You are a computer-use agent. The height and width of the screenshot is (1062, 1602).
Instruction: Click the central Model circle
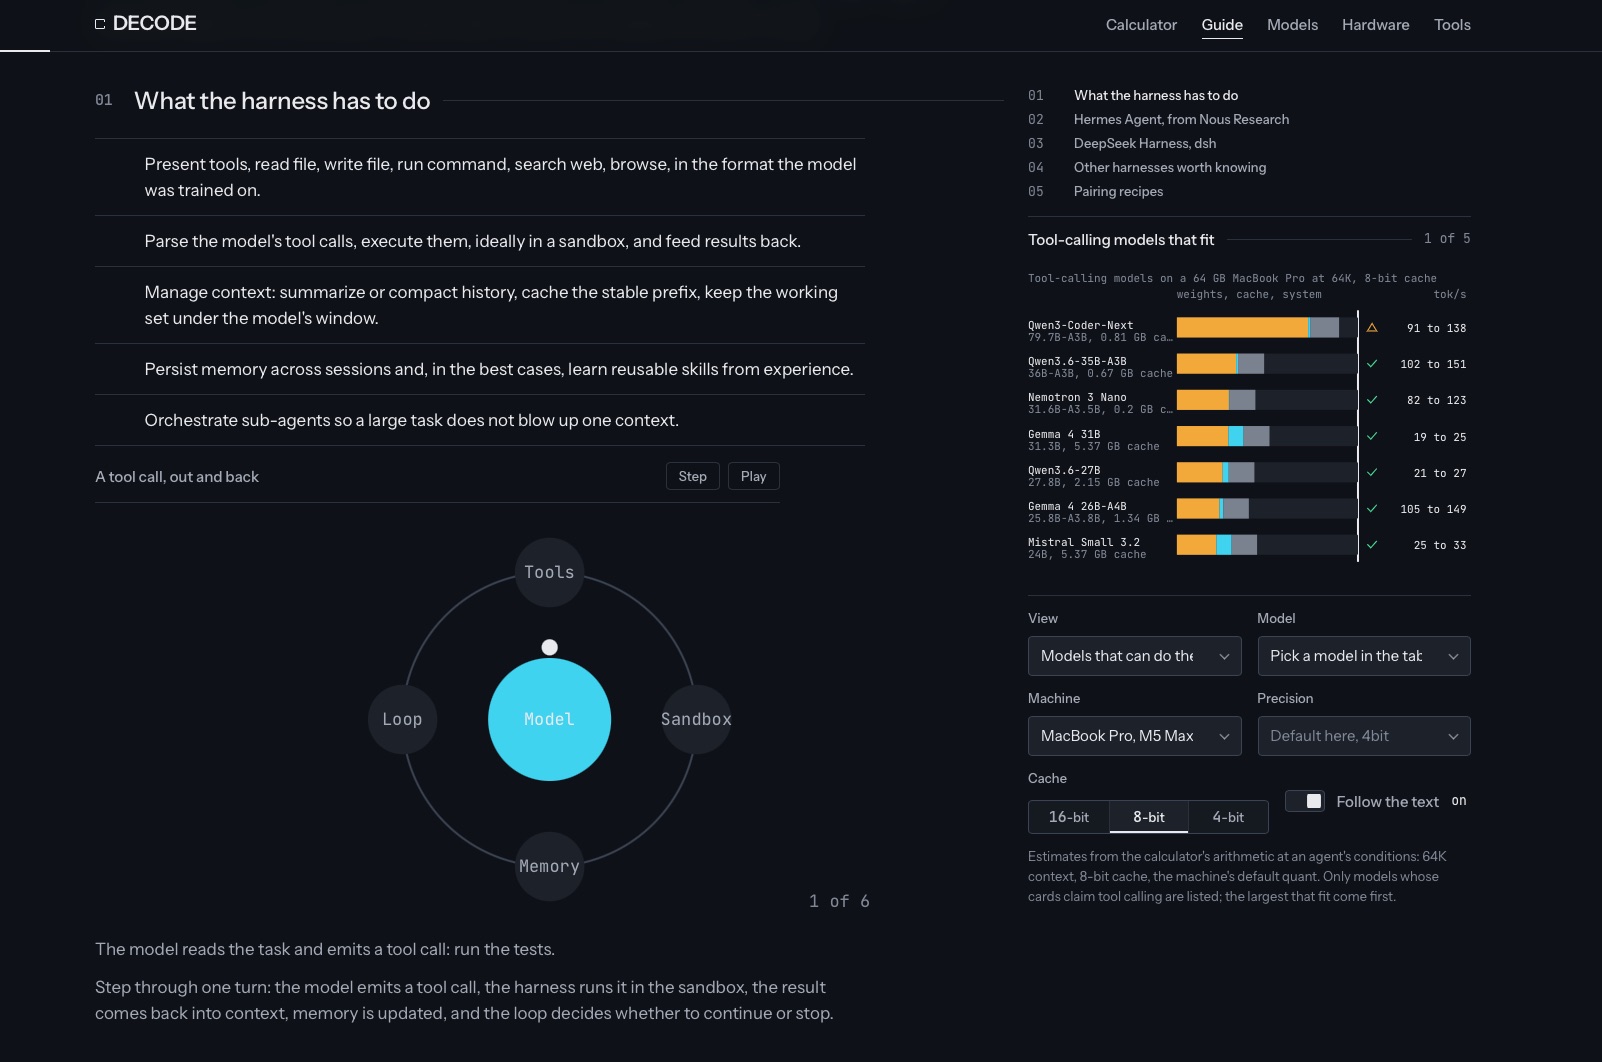550,719
